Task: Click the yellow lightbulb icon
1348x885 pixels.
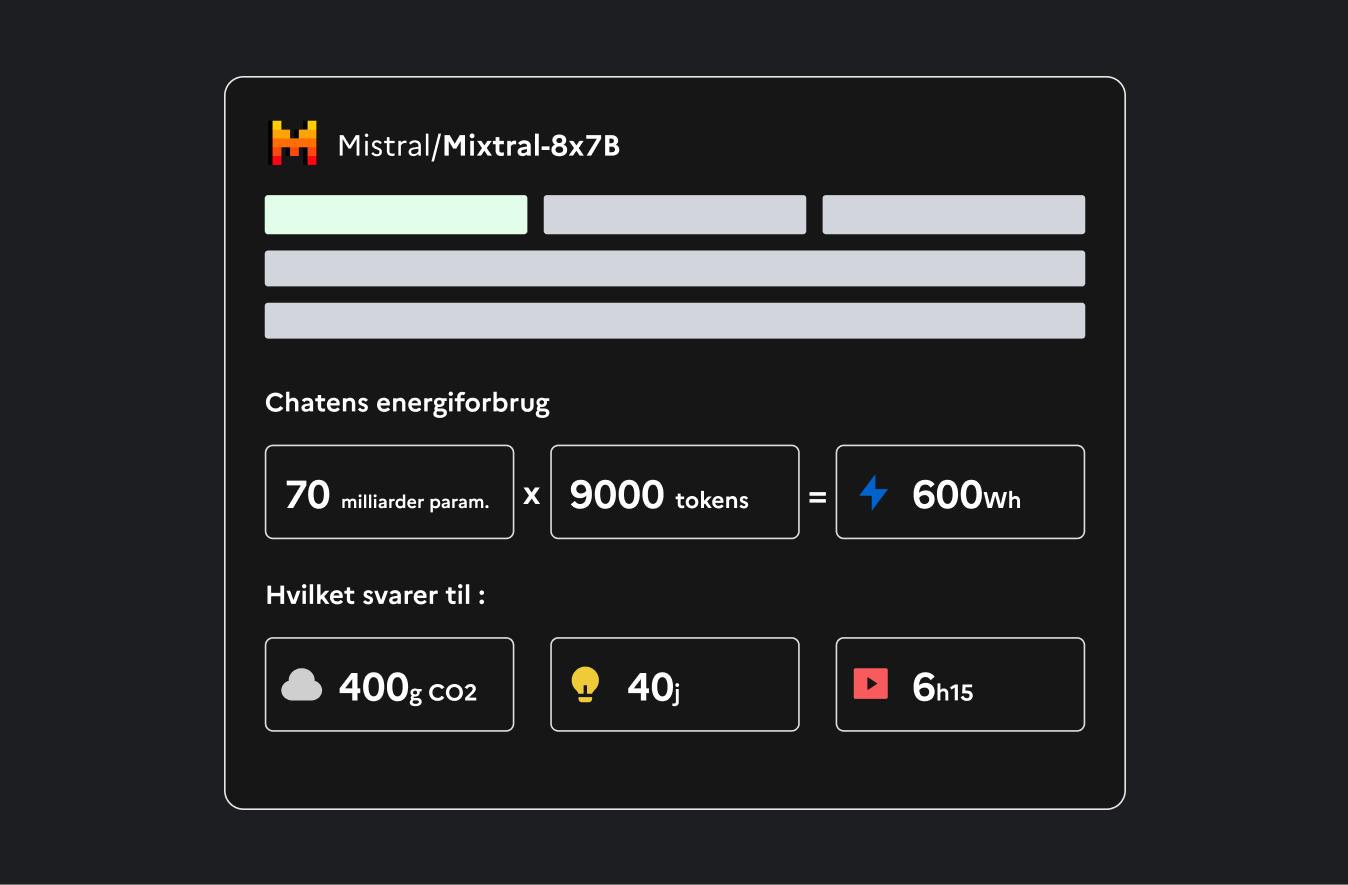Action: click(585, 685)
